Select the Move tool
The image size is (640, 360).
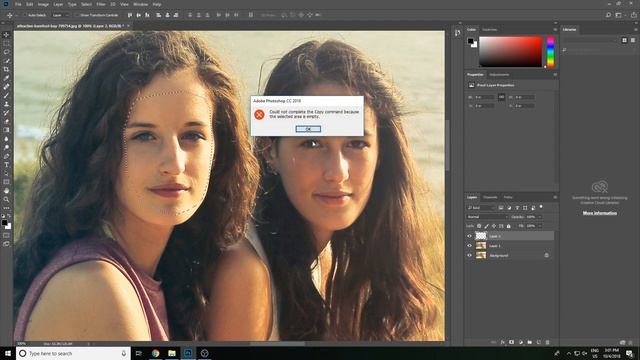(6, 35)
